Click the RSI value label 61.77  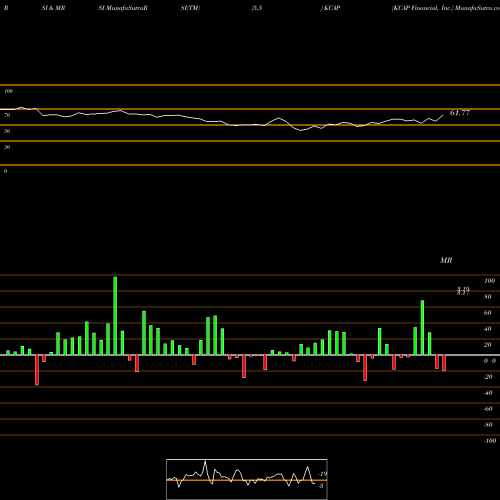[x=460, y=113]
